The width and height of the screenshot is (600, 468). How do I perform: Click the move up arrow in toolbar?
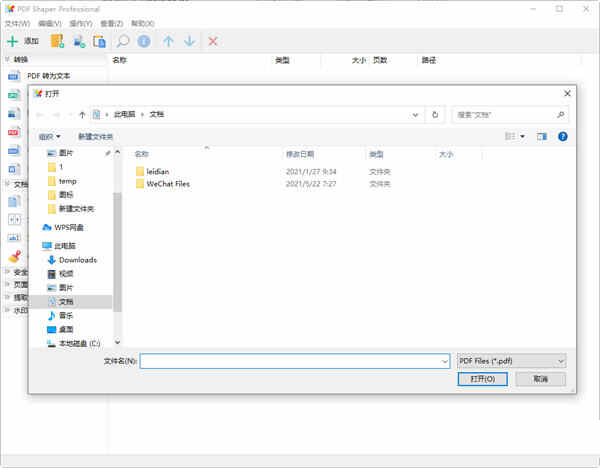[x=168, y=41]
